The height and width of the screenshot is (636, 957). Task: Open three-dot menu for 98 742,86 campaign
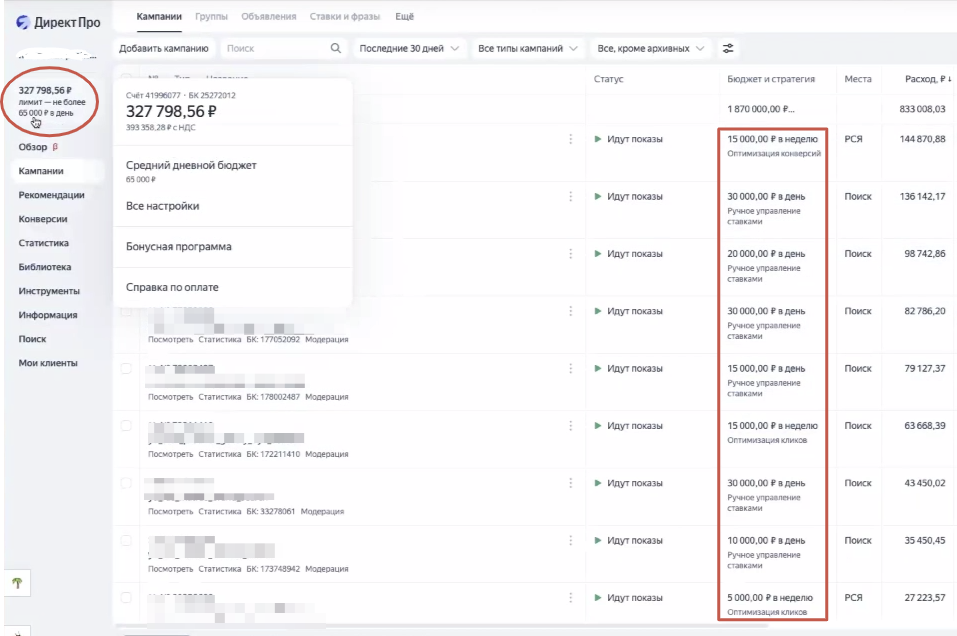click(x=571, y=254)
